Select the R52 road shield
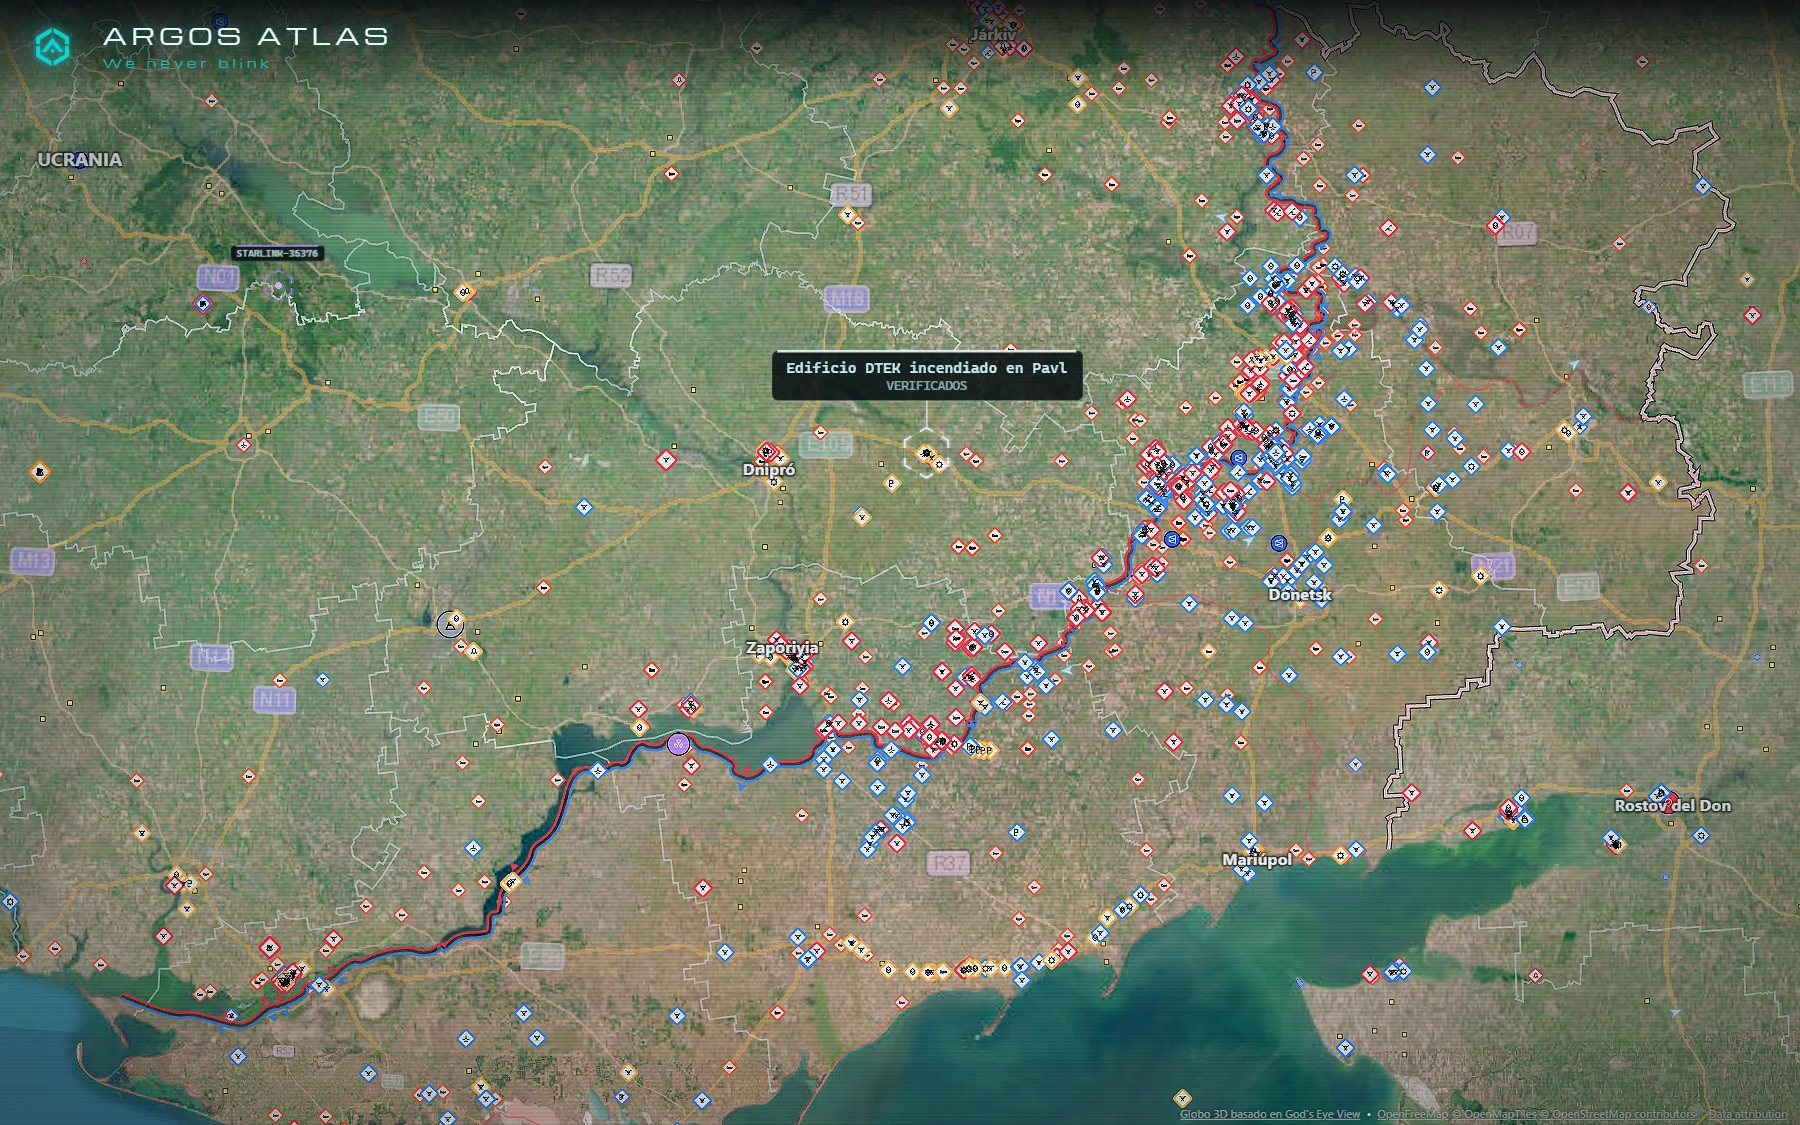The image size is (1800, 1125). tap(612, 275)
